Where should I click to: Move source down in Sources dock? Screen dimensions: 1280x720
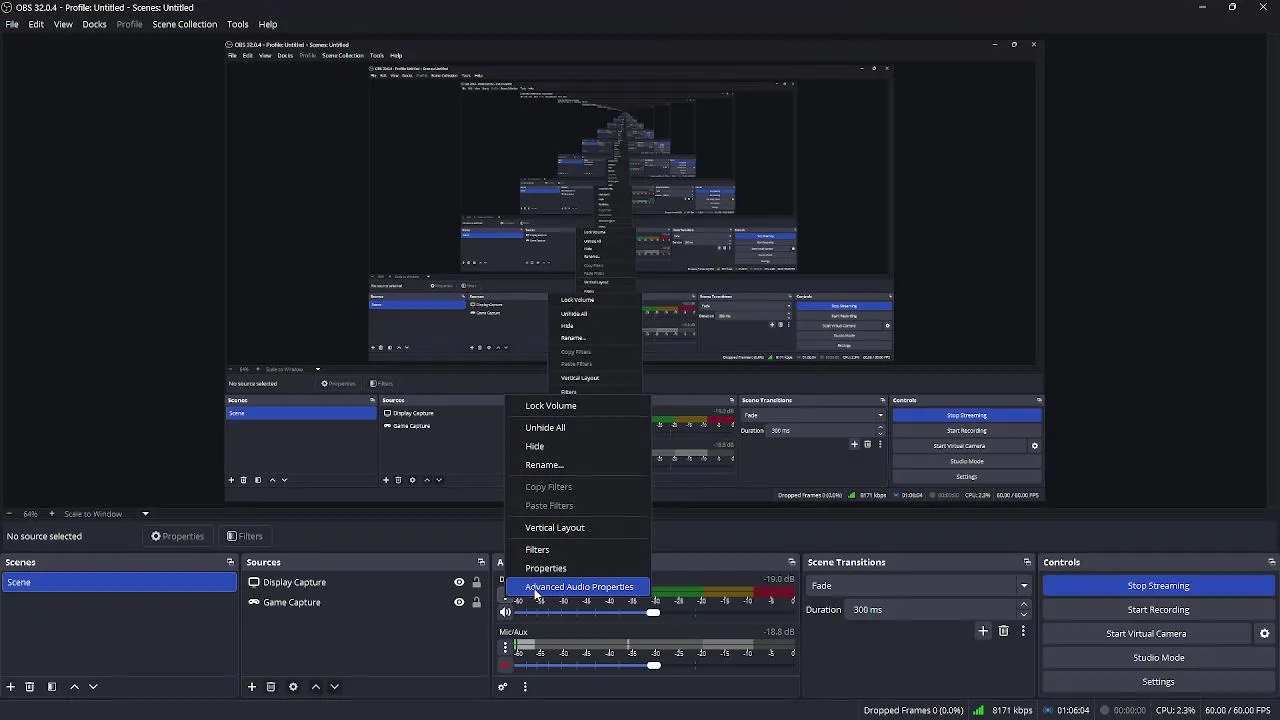point(335,687)
